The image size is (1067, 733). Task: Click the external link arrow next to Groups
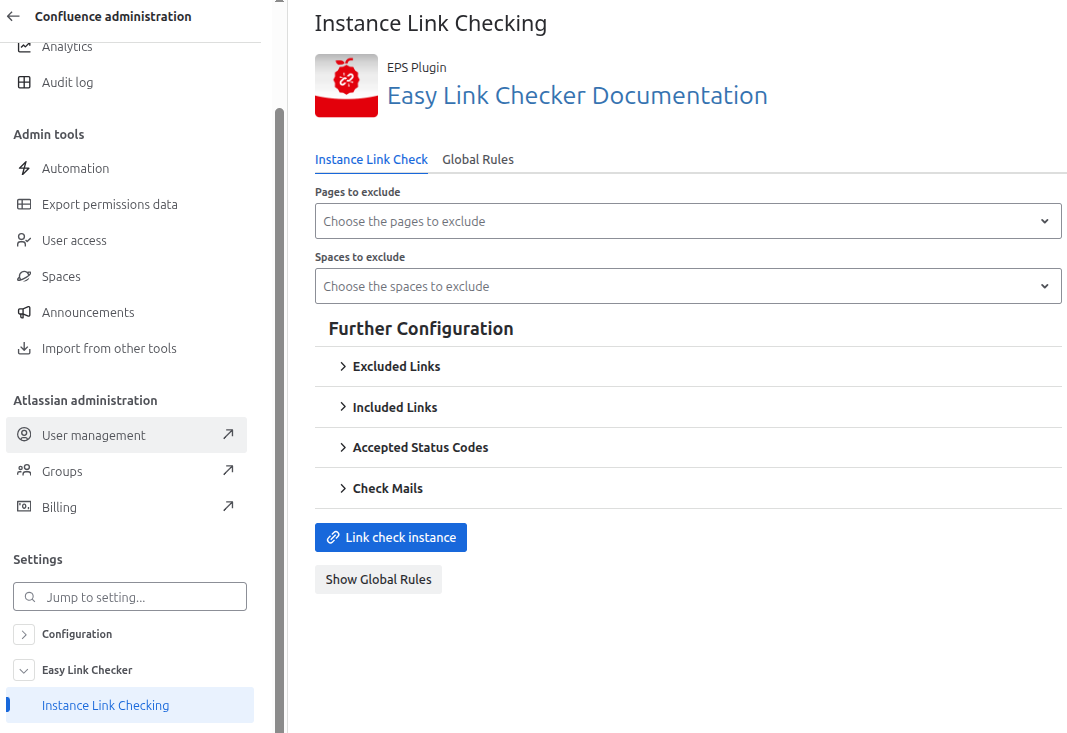(x=228, y=470)
